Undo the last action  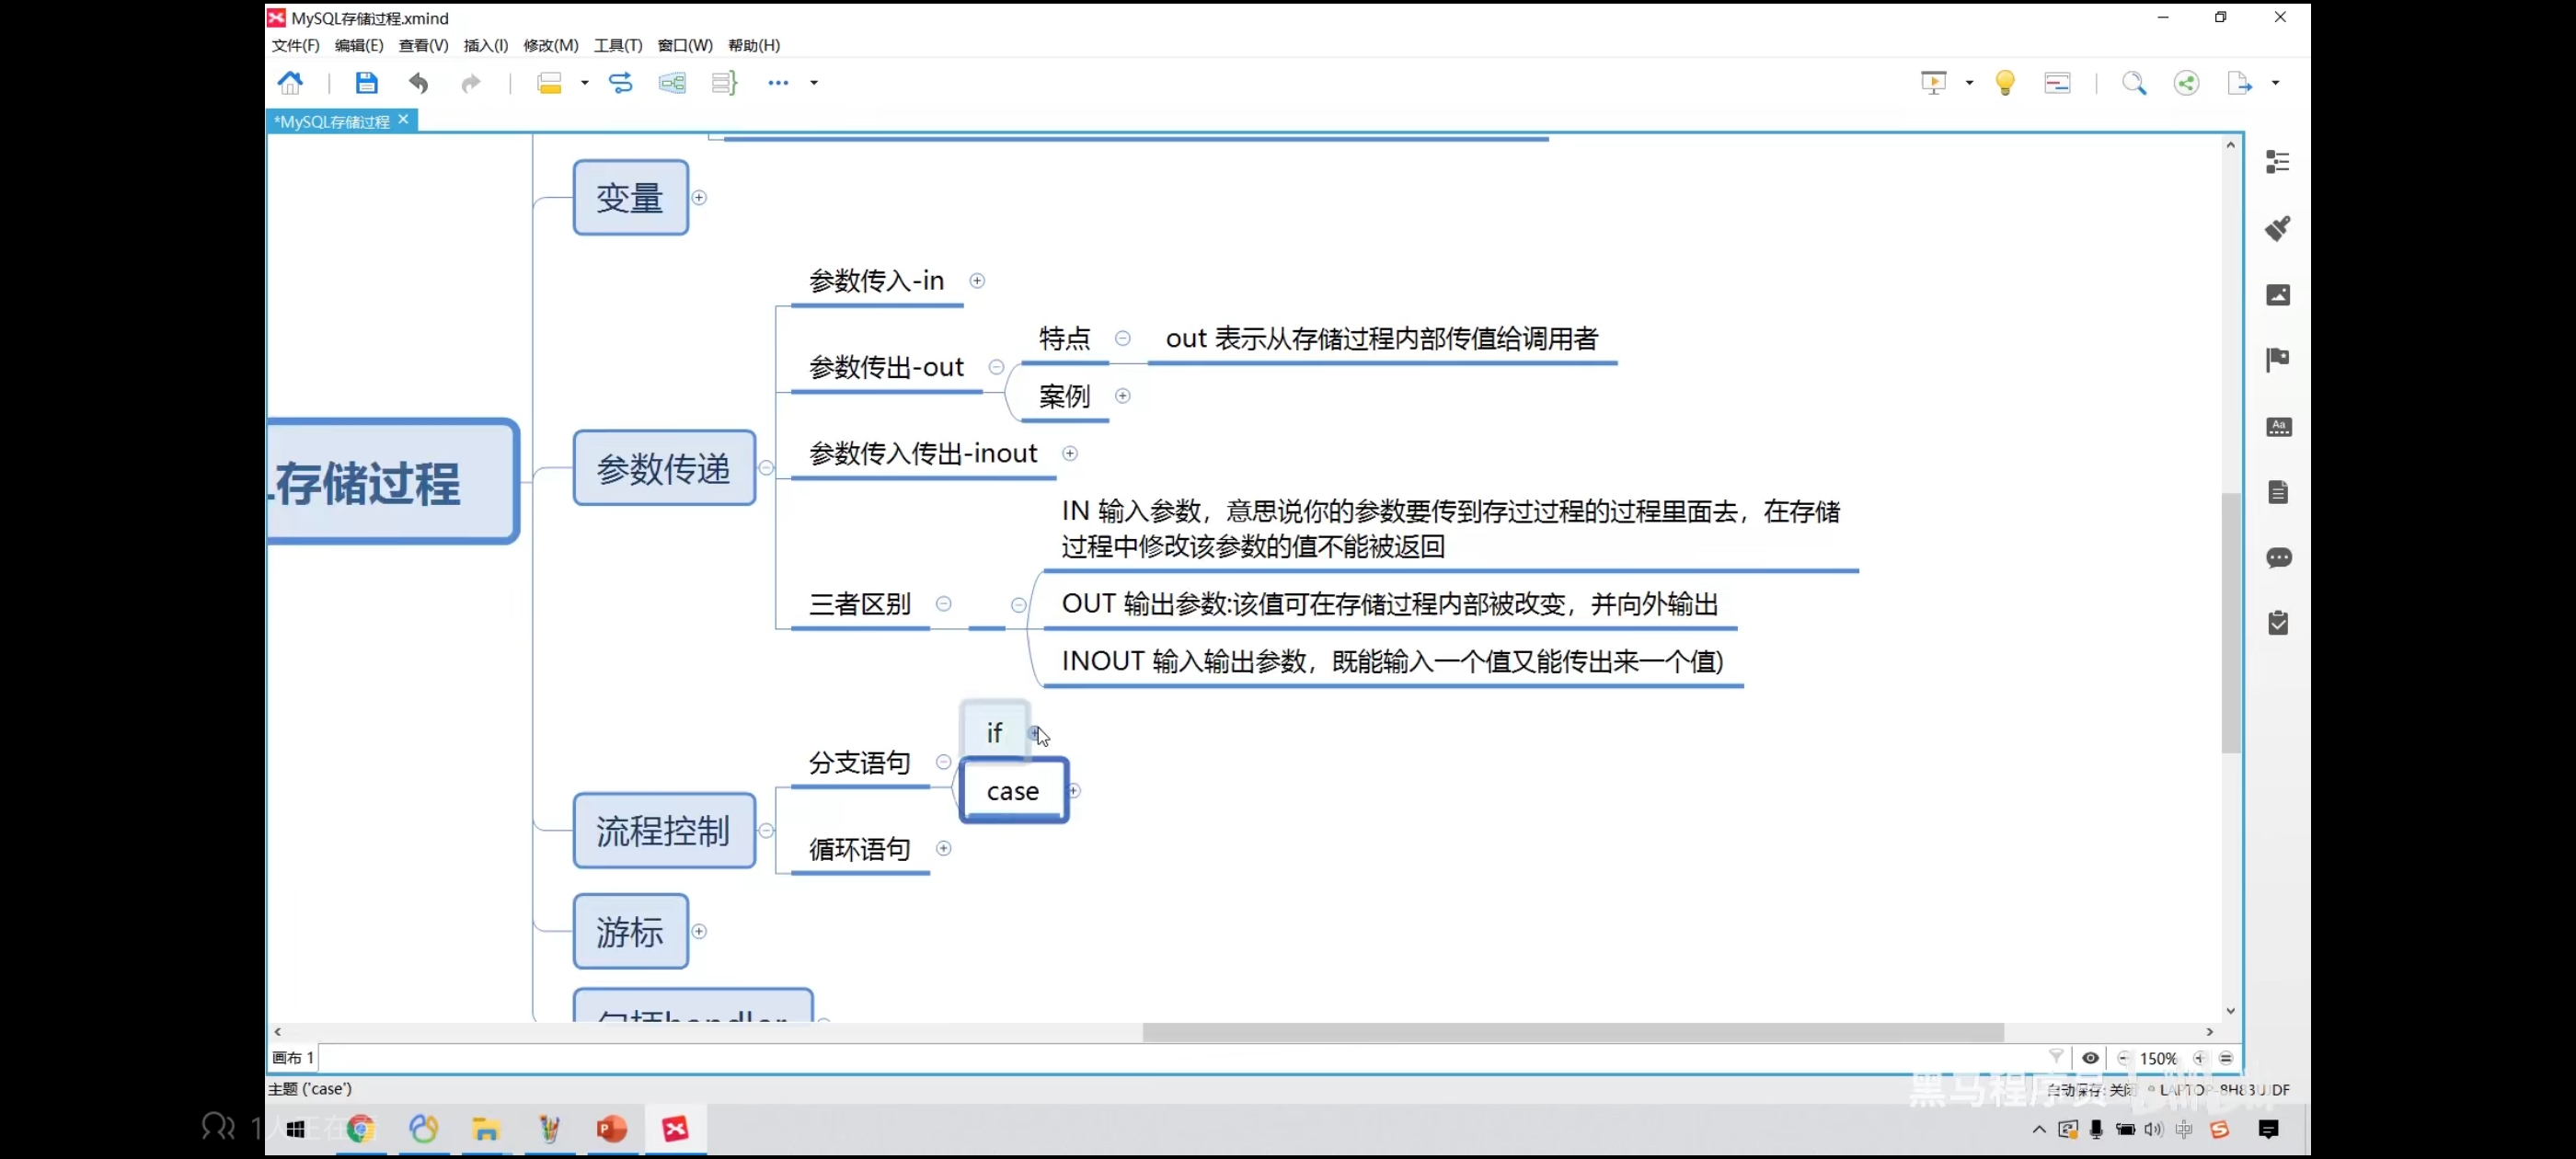tap(418, 83)
